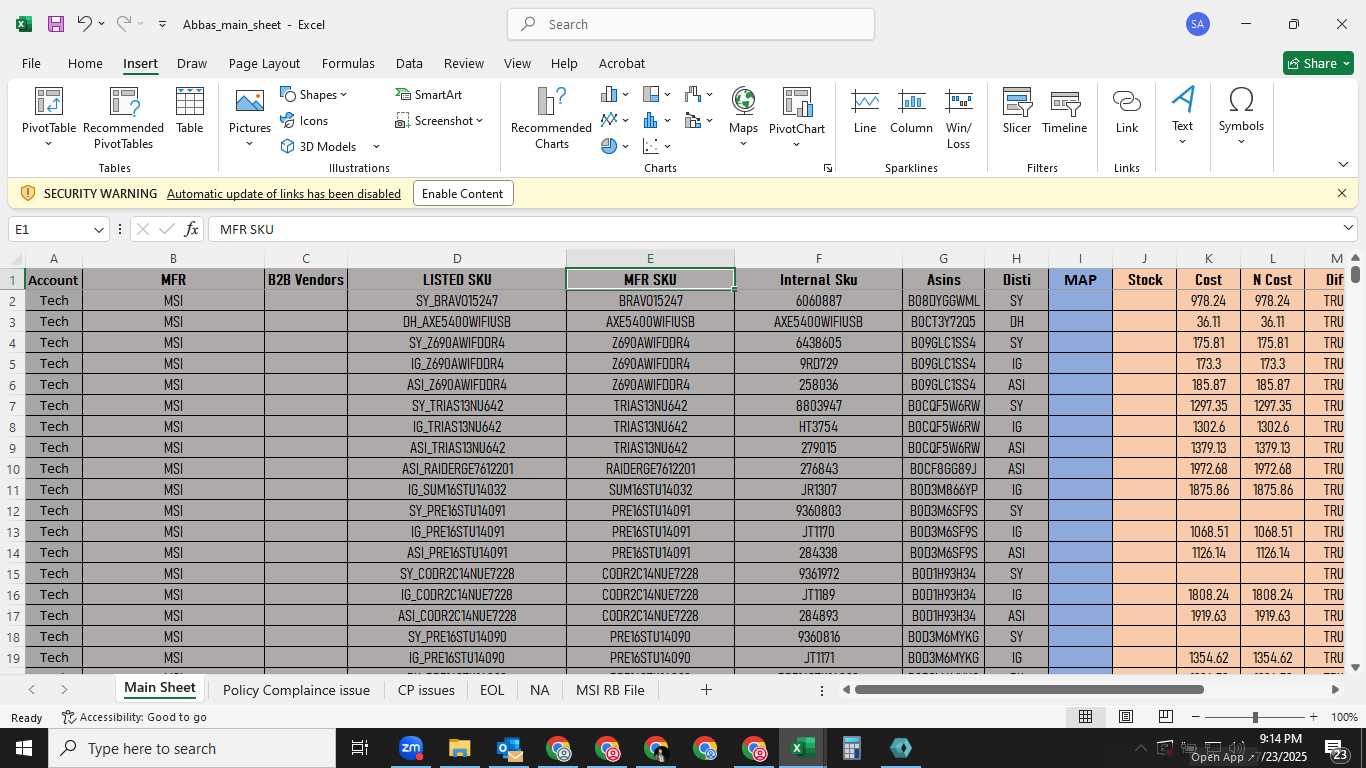This screenshot has width=1366, height=768.
Task: Click the Save icon in title bar
Action: coord(56,24)
